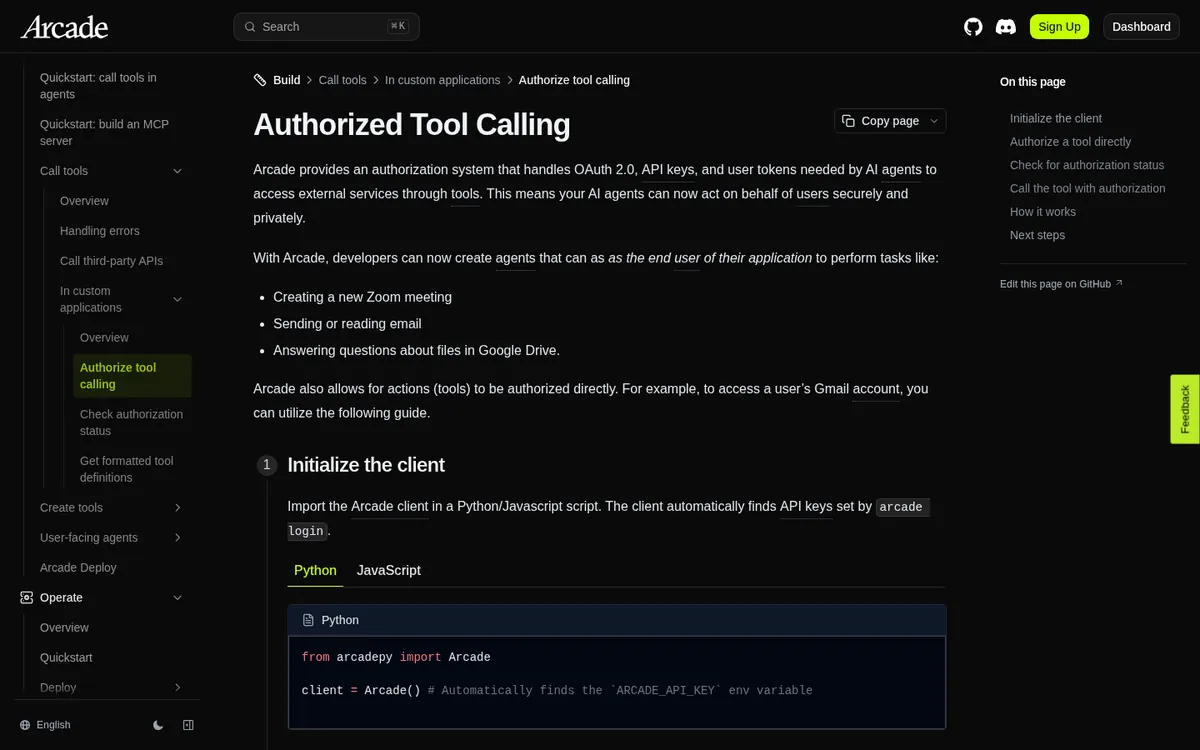Open Copy page dropdown arrow
This screenshot has width=1200, height=750.
click(x=934, y=121)
